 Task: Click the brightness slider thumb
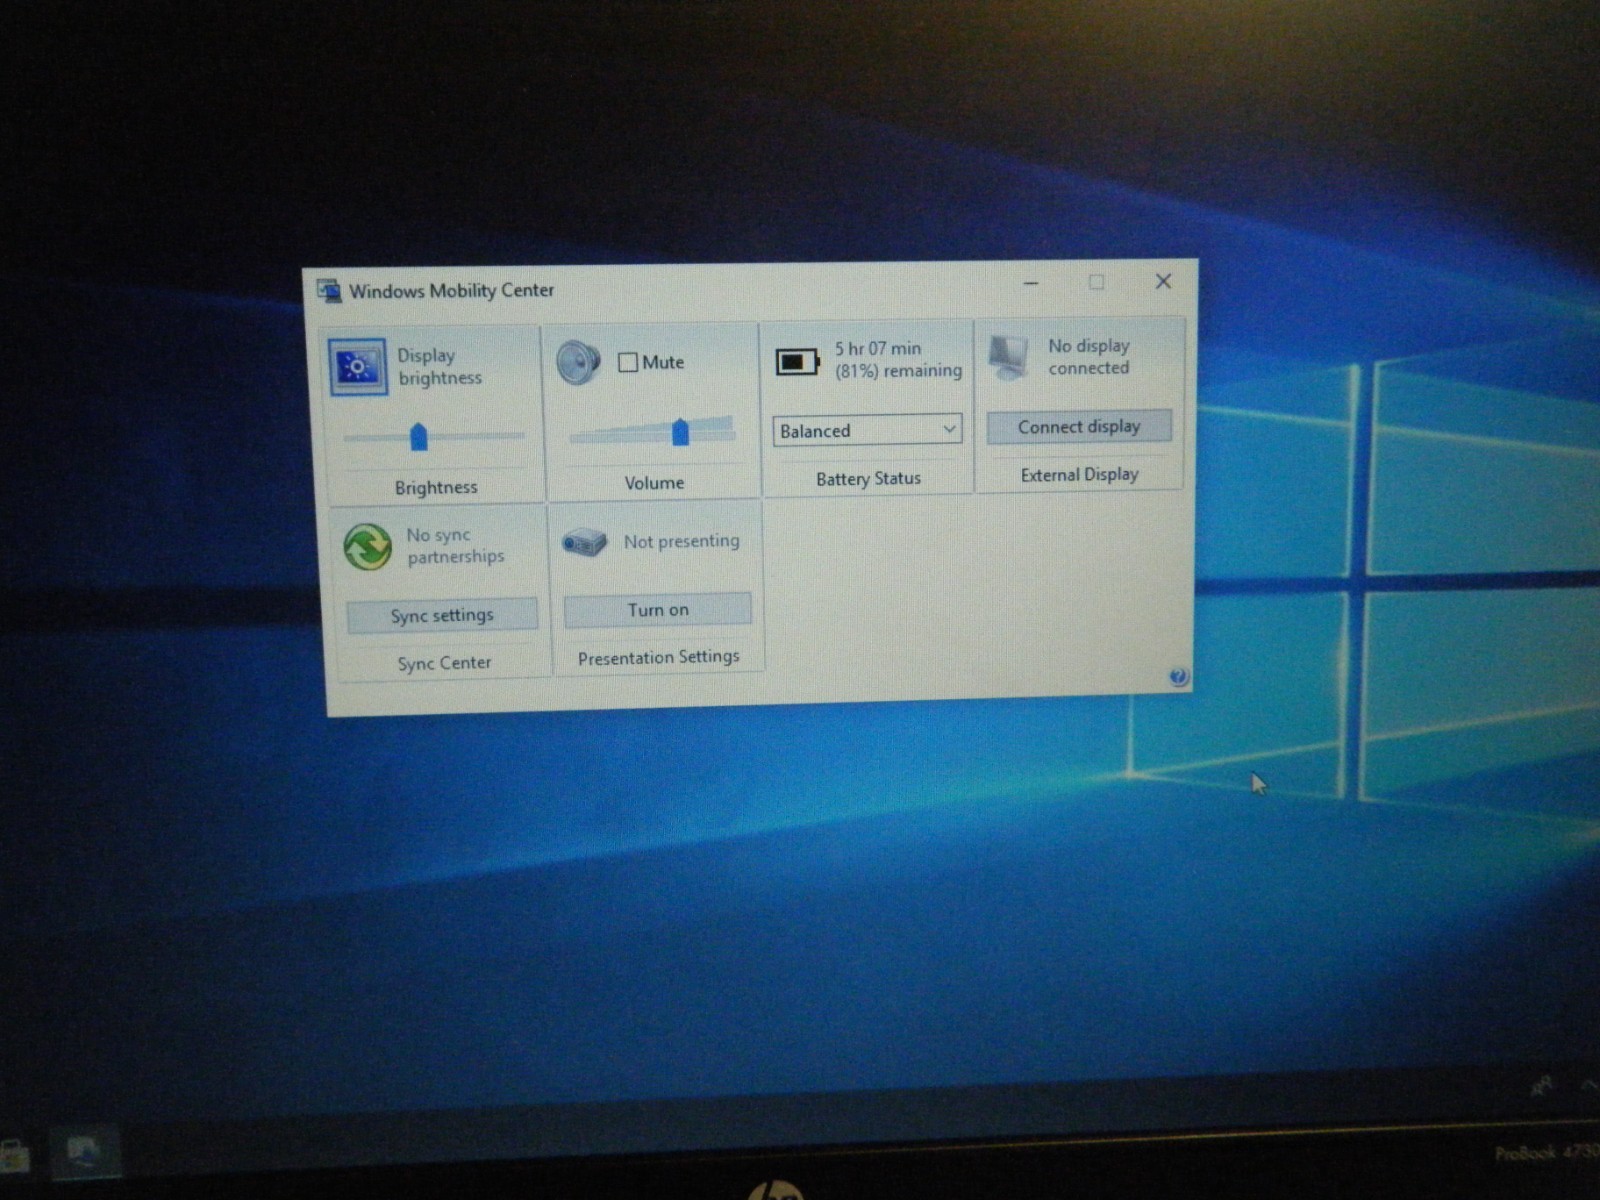tap(419, 436)
